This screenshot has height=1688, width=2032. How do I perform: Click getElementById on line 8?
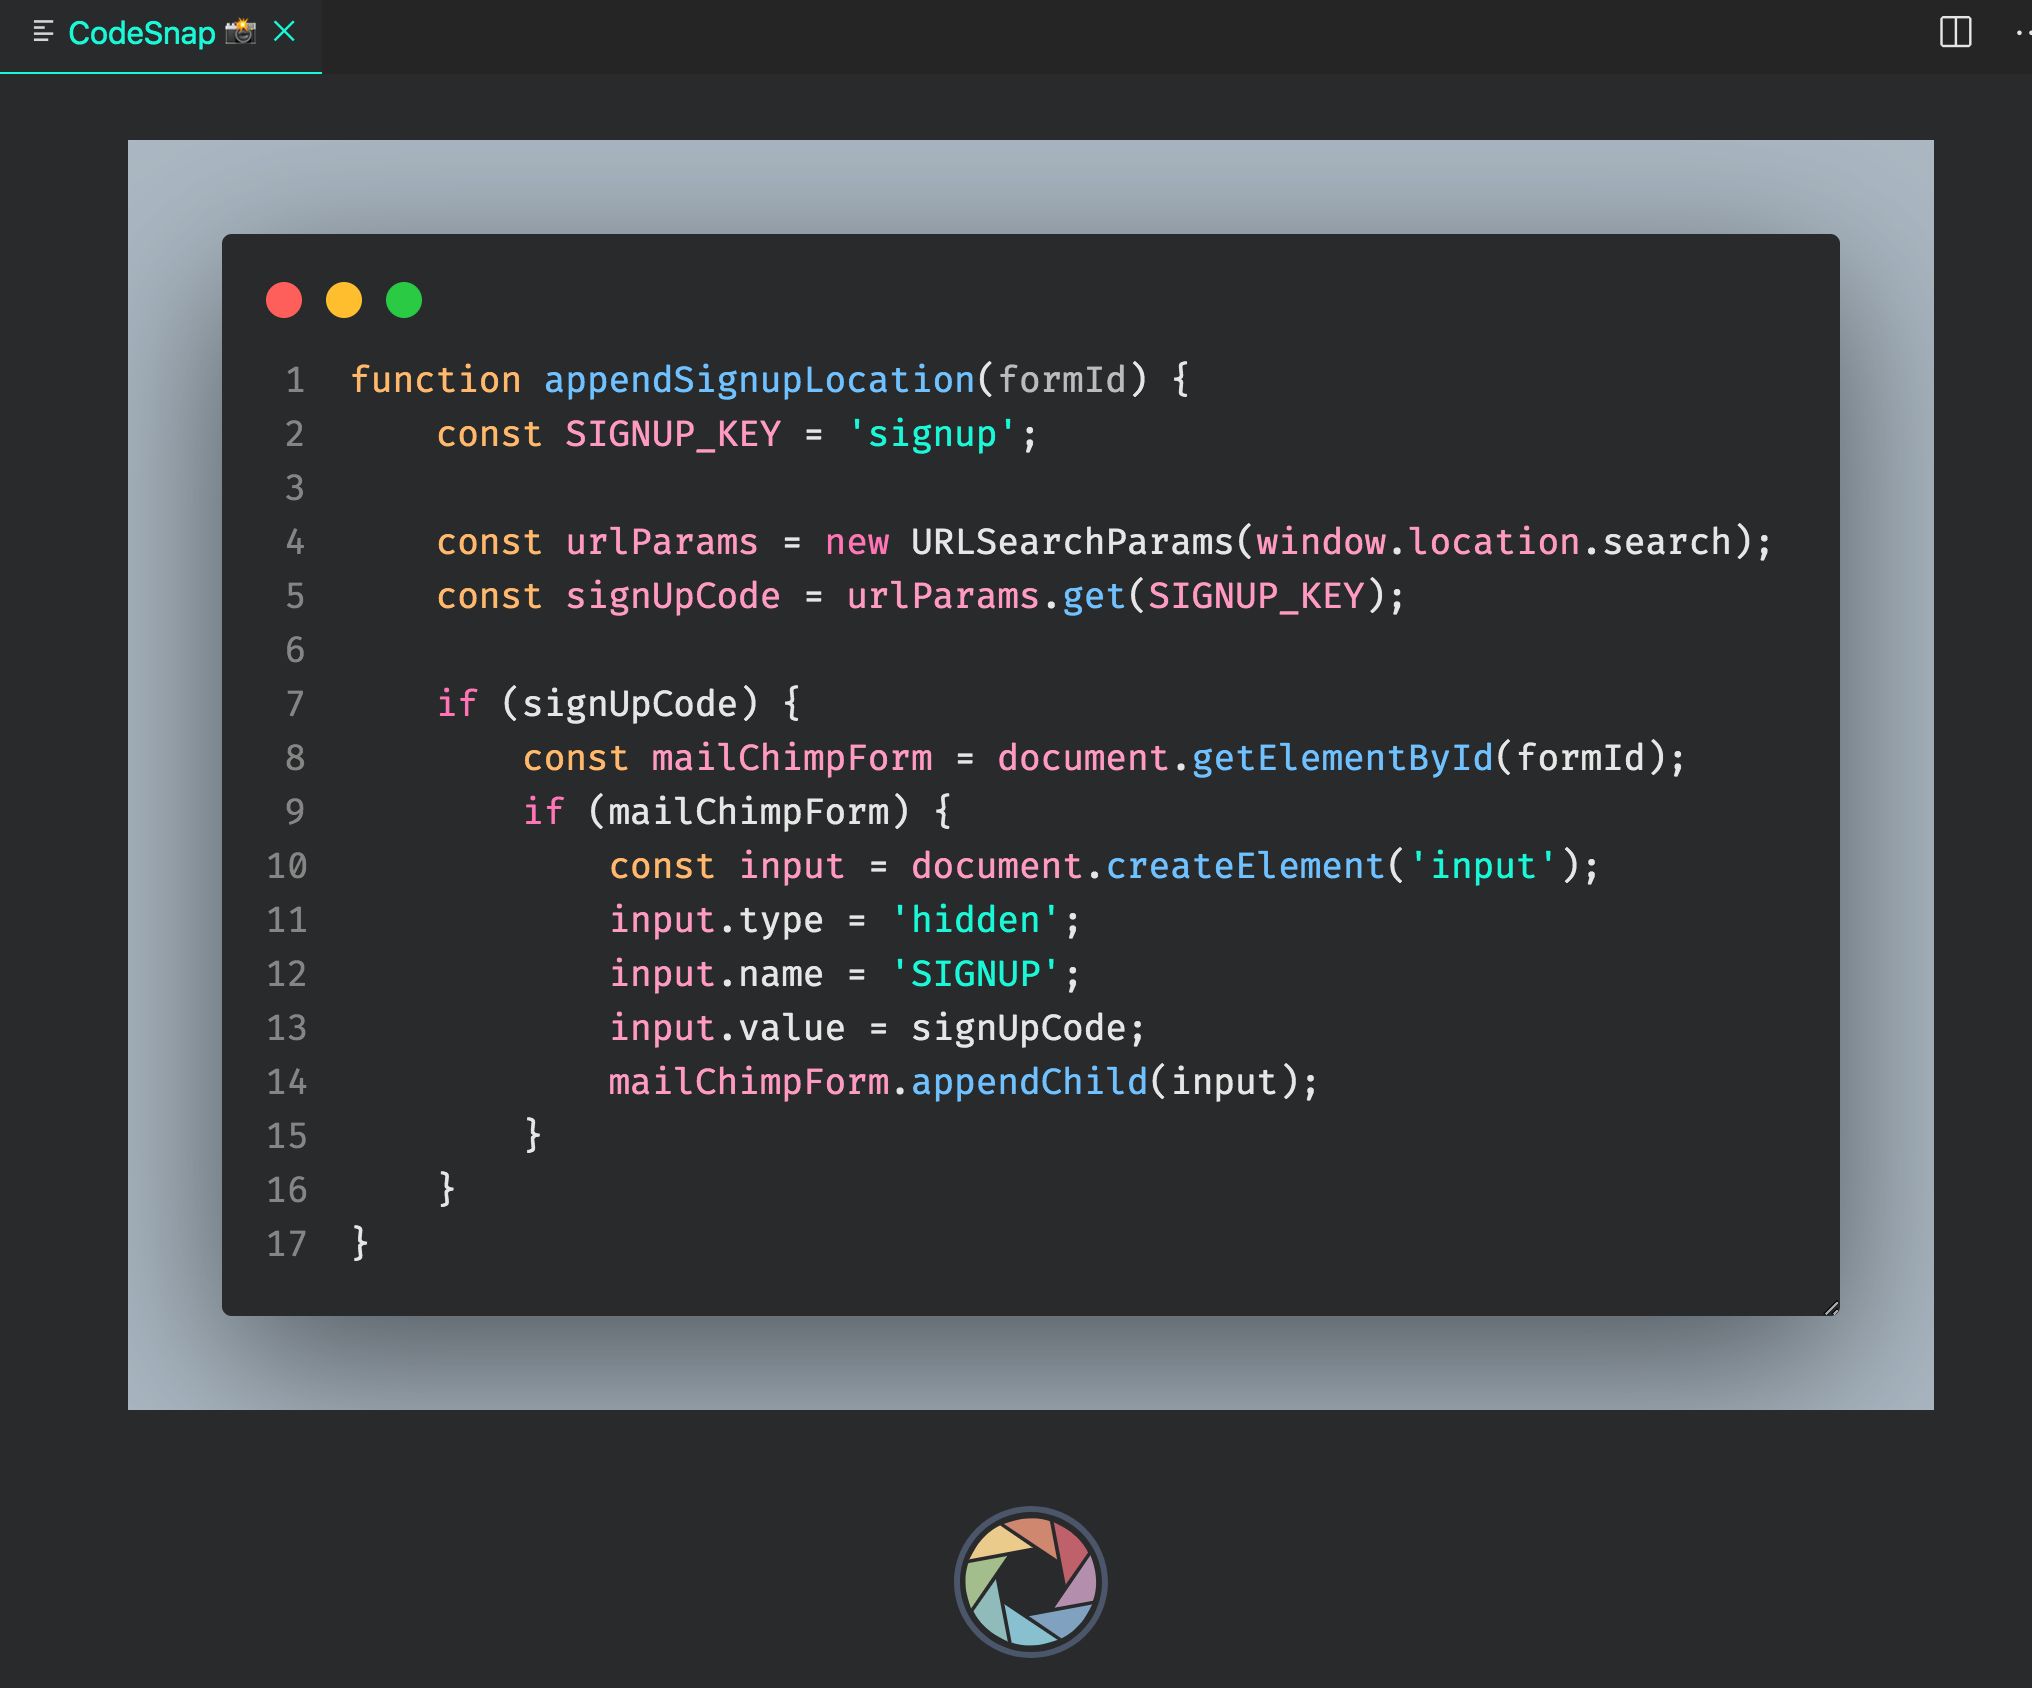[x=1340, y=757]
